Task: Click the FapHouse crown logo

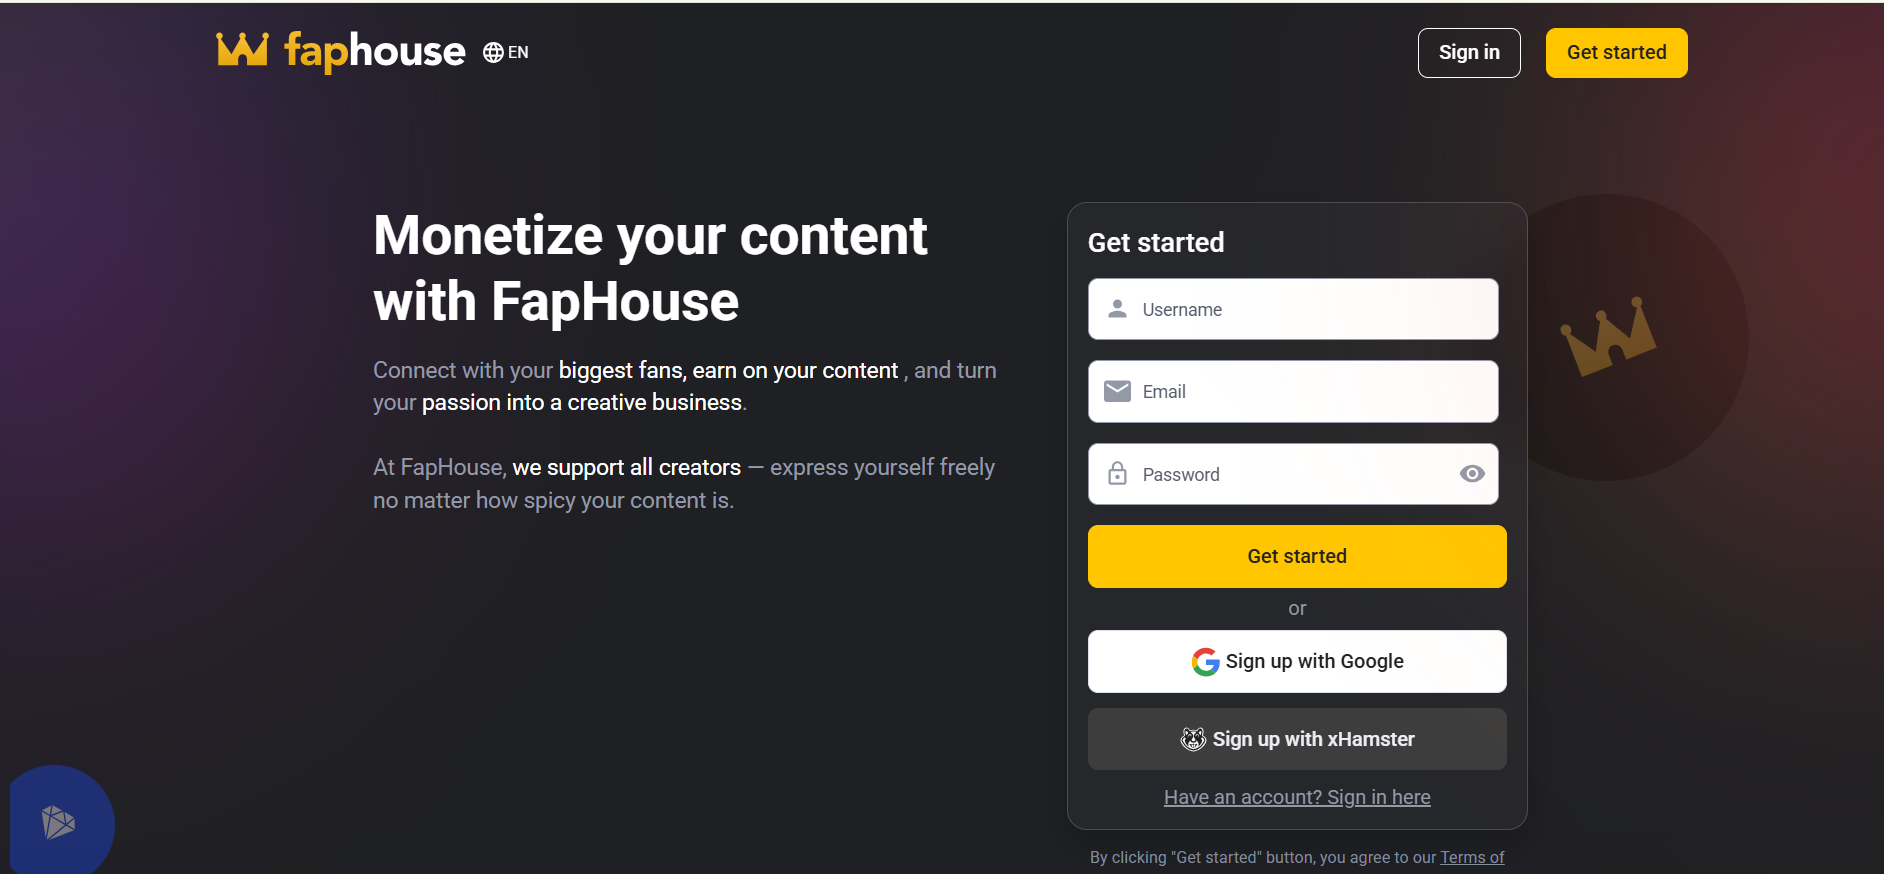Action: 243,50
